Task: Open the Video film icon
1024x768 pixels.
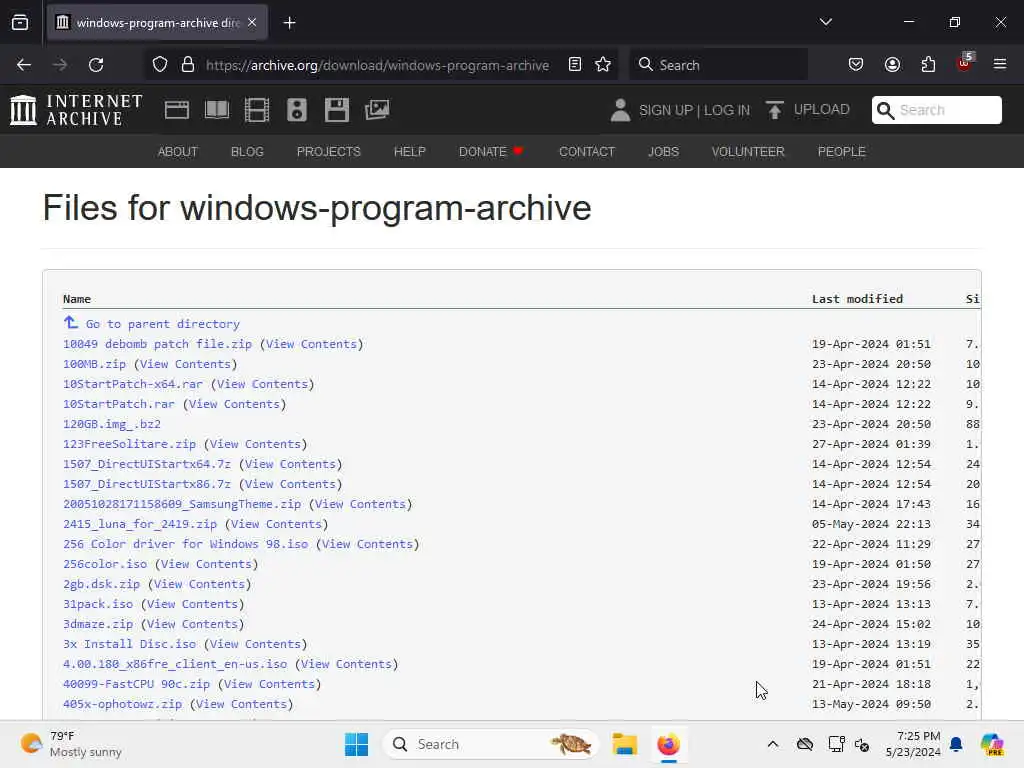Action: tap(257, 110)
